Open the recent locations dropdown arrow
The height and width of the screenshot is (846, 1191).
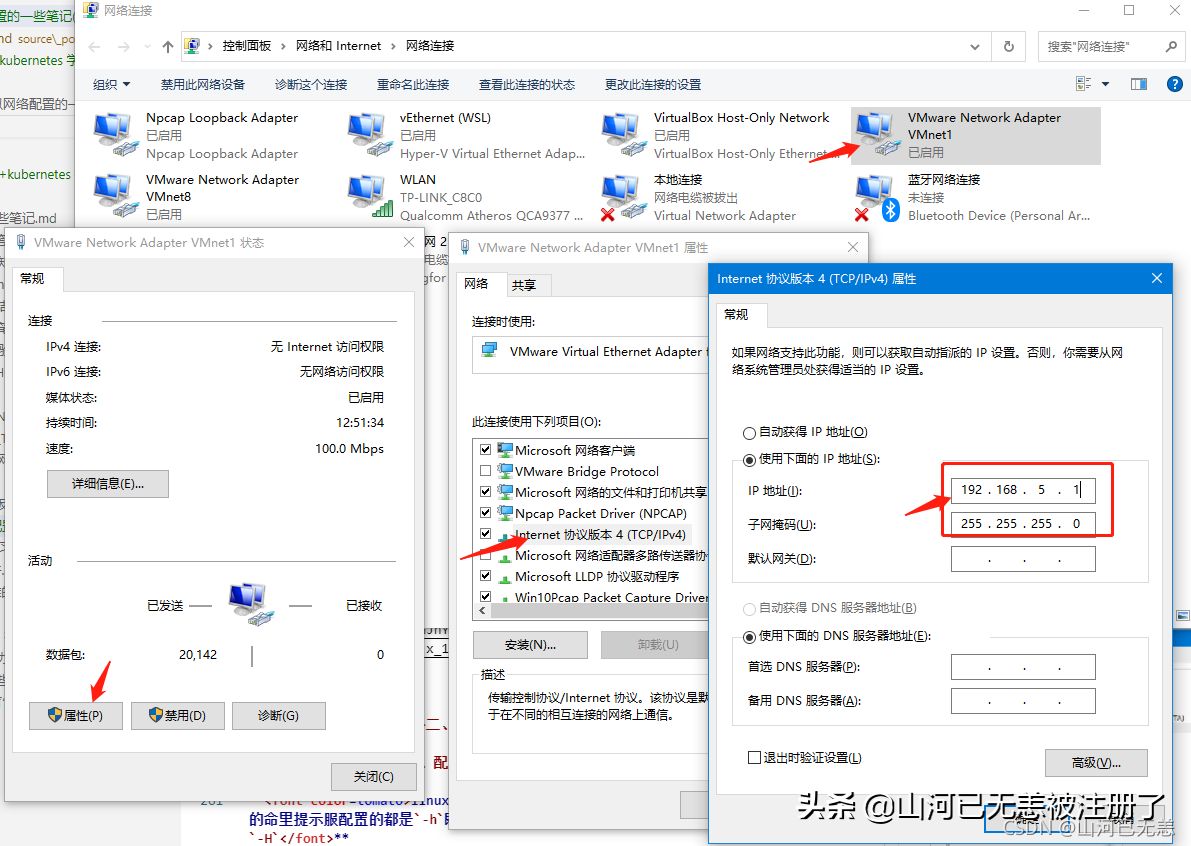click(x=147, y=46)
